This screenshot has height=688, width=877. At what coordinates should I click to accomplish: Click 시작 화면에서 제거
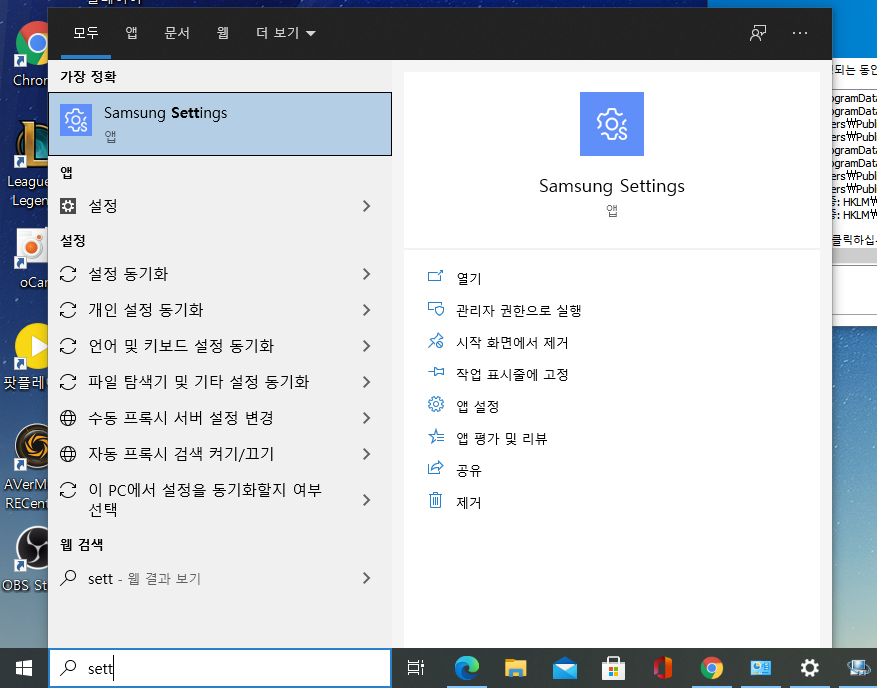[498, 342]
